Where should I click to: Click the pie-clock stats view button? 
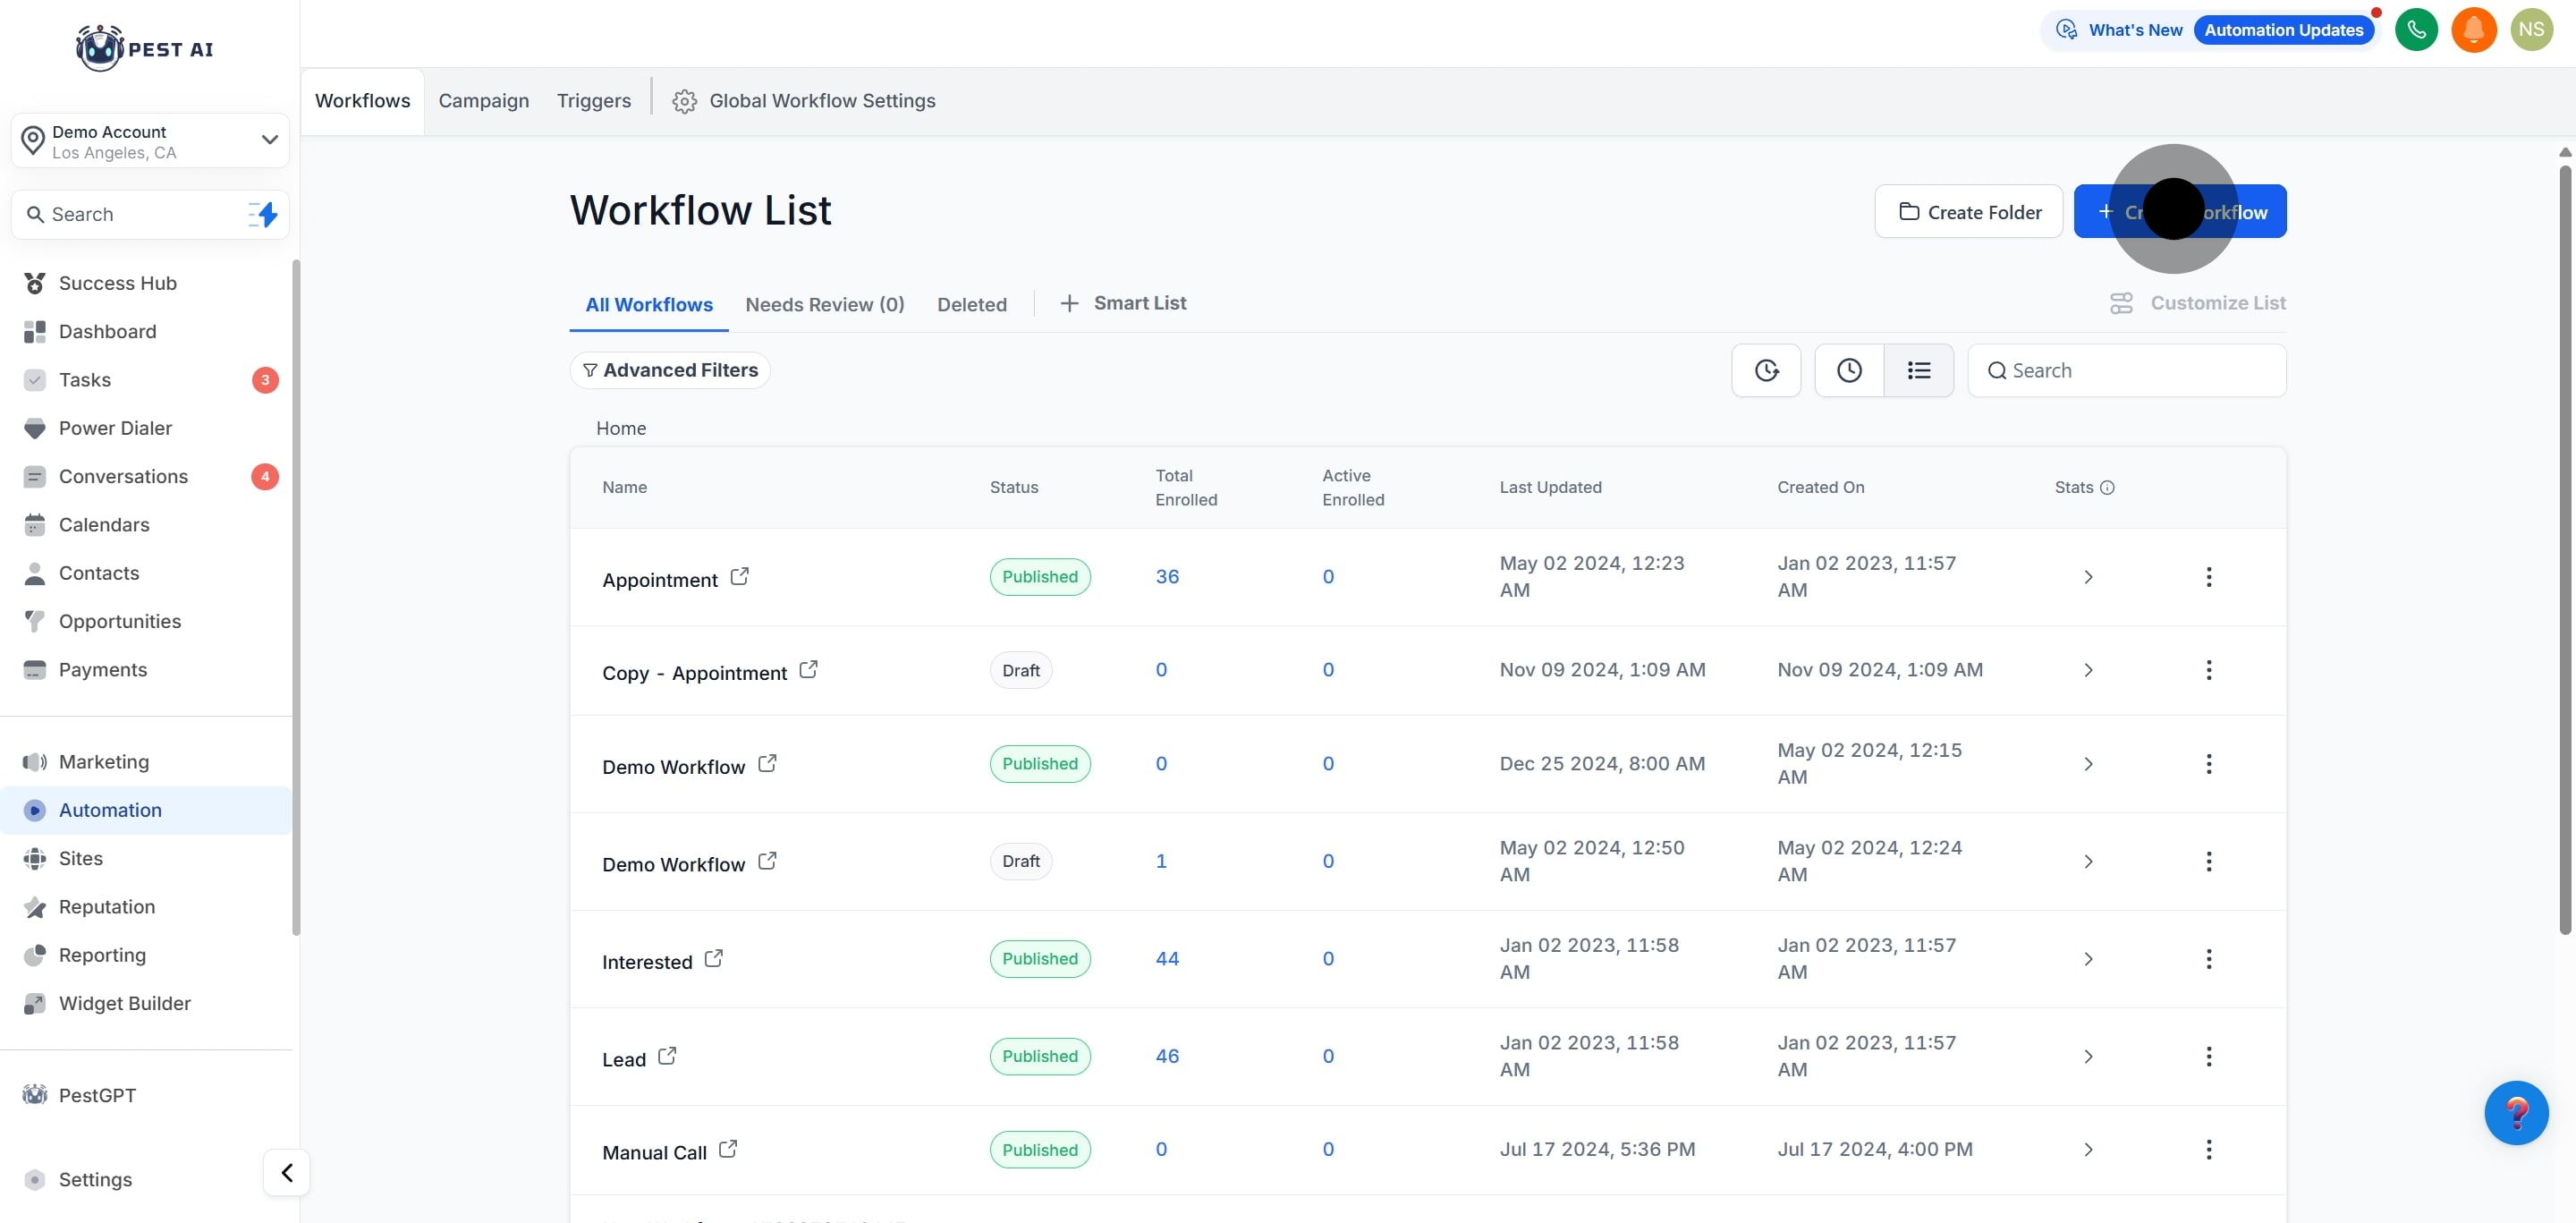click(x=1766, y=371)
